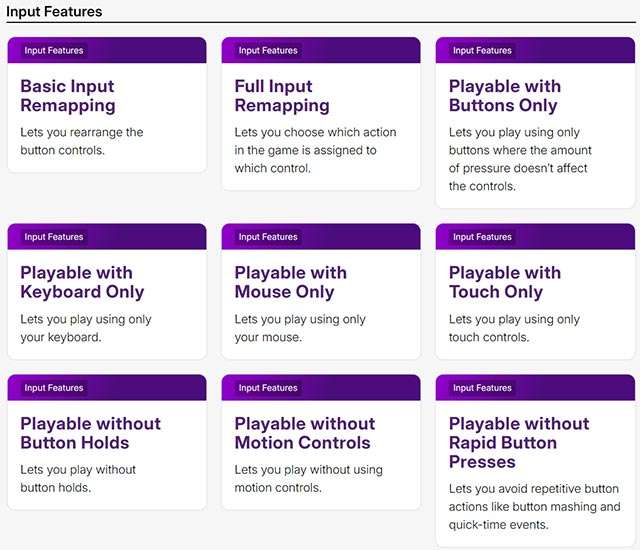Select the Playable with Buttons Only title
This screenshot has height=550, width=640.
click(504, 96)
